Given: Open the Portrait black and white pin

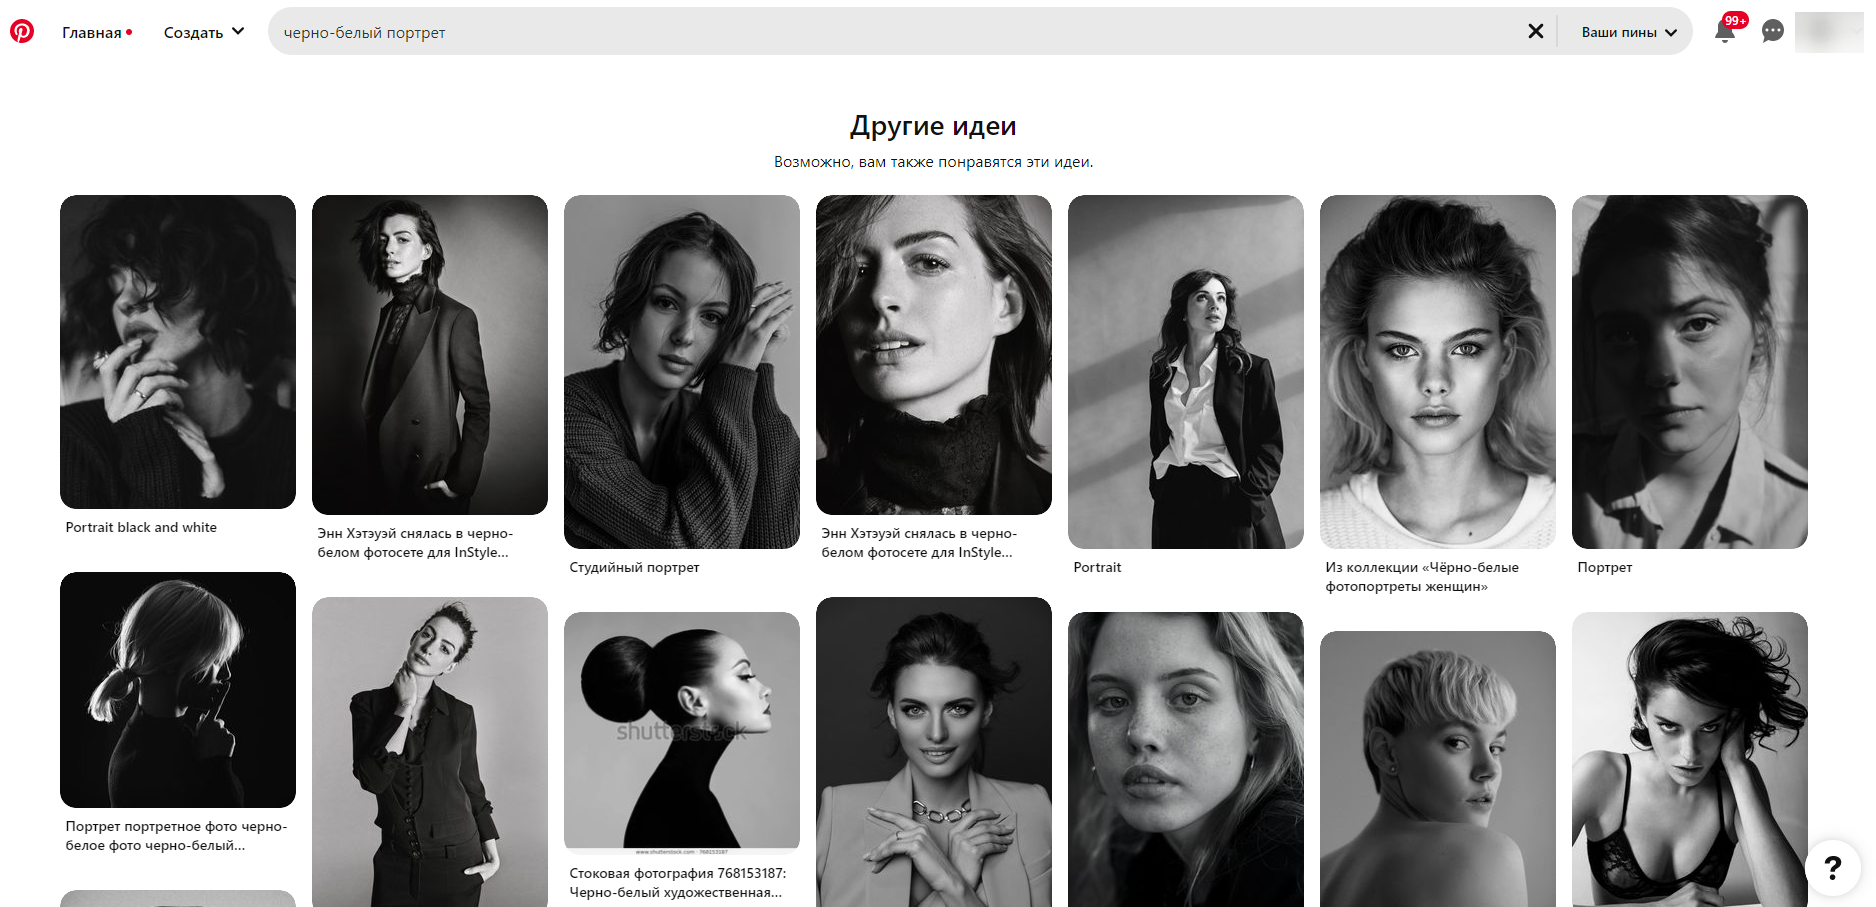Looking at the screenshot, I should coord(178,351).
